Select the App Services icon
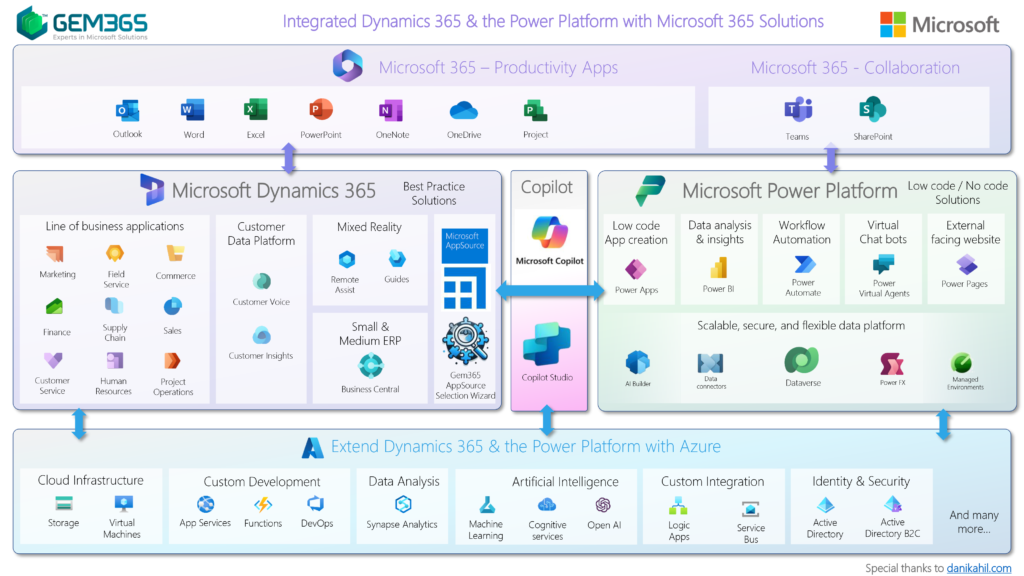Viewport: 1024px width, 576px height. pyautogui.click(x=206, y=504)
